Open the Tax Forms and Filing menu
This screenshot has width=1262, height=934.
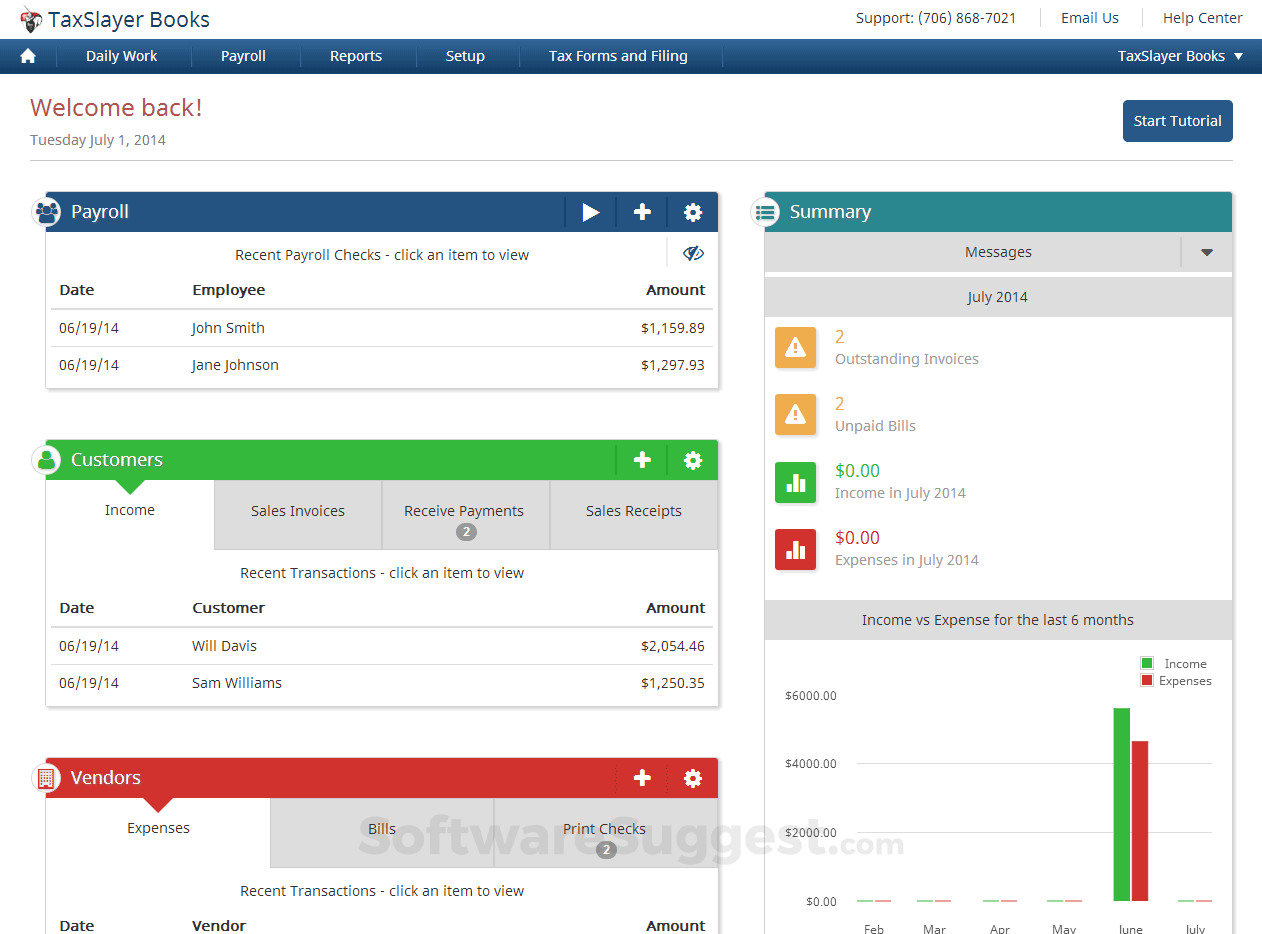617,56
